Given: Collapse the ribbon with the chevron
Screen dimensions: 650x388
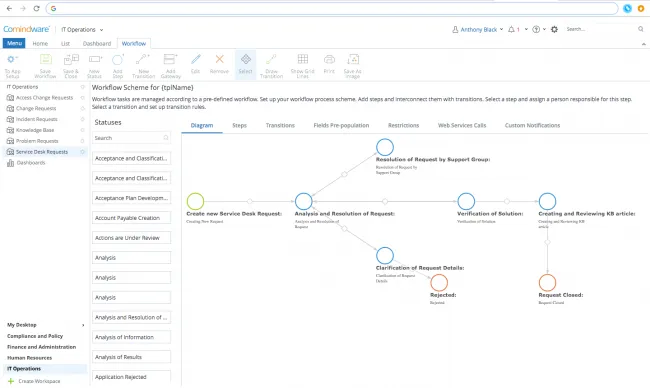Looking at the screenshot, I should (x=643, y=44).
